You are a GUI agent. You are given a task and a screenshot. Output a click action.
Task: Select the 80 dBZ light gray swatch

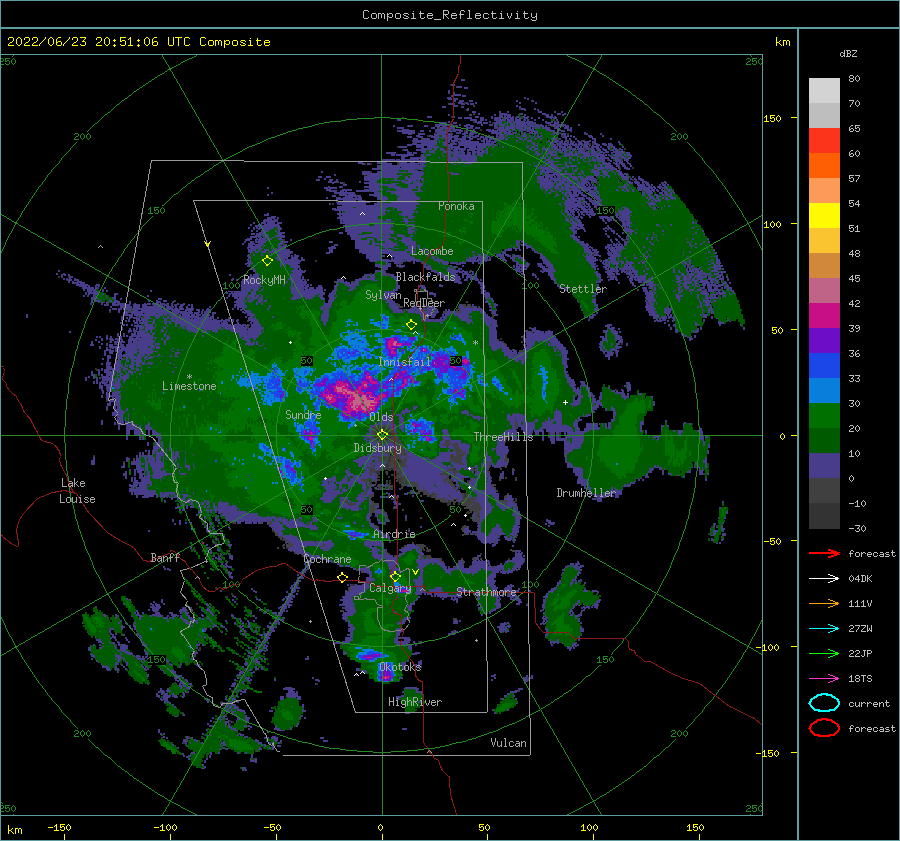pos(824,91)
